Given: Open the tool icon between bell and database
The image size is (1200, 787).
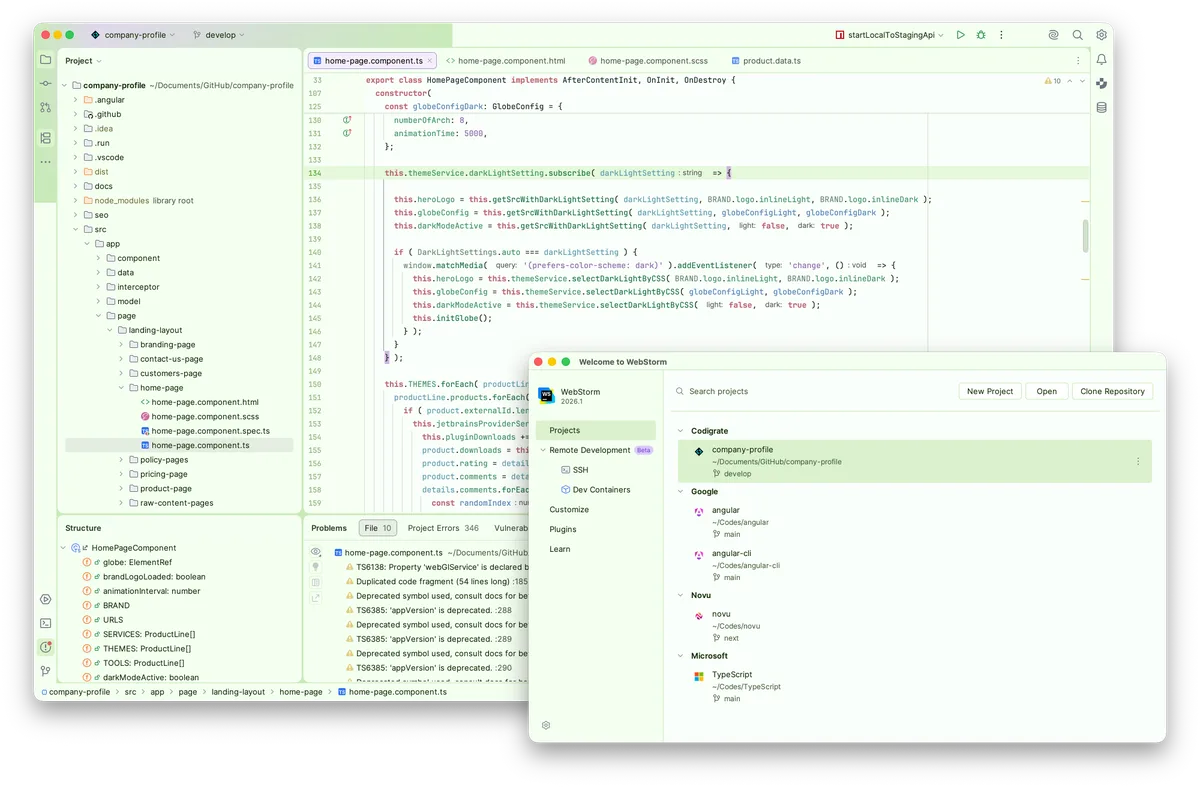Looking at the screenshot, I should point(1101,84).
